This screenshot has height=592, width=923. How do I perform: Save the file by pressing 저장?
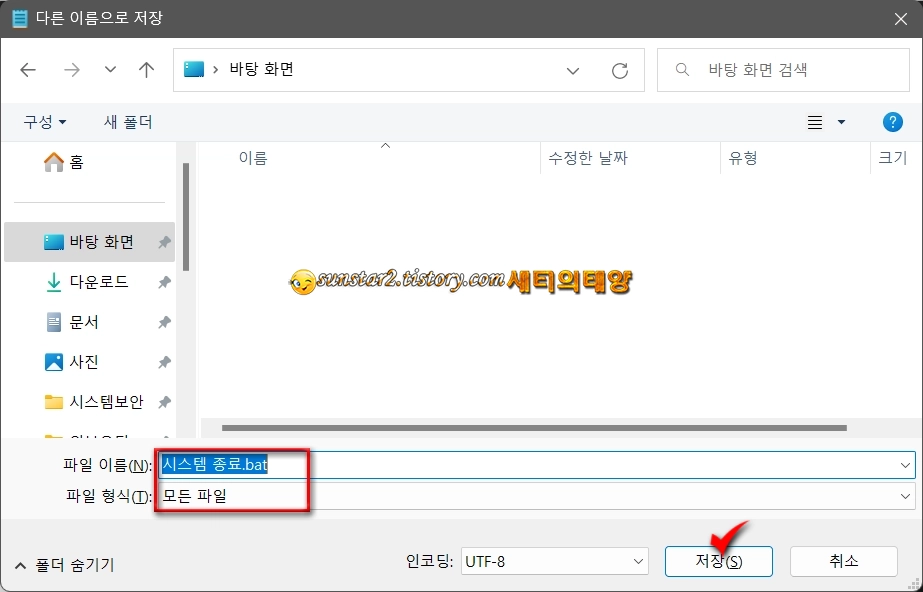pyautogui.click(x=718, y=561)
